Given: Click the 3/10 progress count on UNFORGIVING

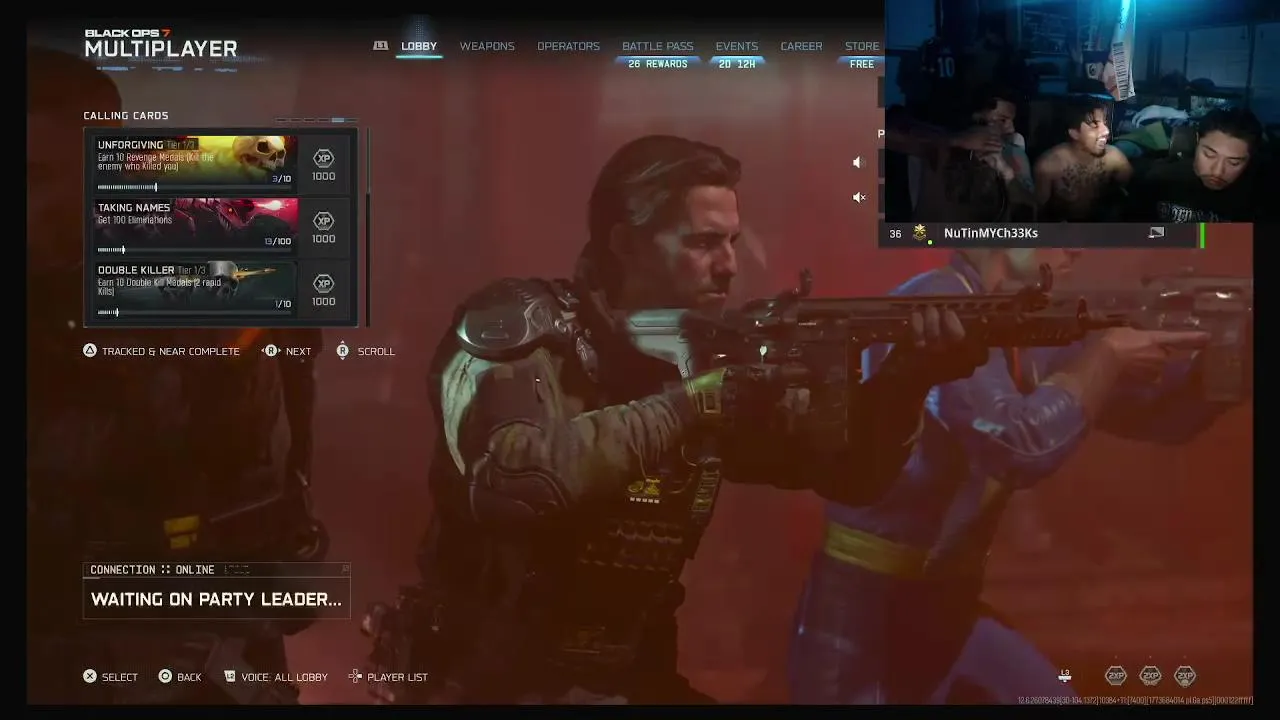Looking at the screenshot, I should pos(282,179).
